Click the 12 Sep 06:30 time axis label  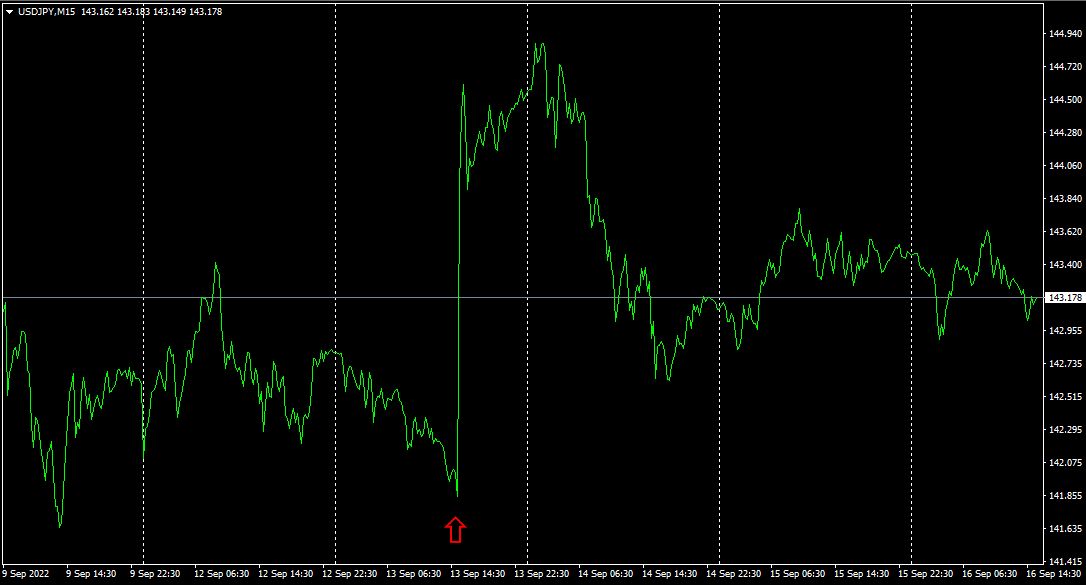click(222, 574)
